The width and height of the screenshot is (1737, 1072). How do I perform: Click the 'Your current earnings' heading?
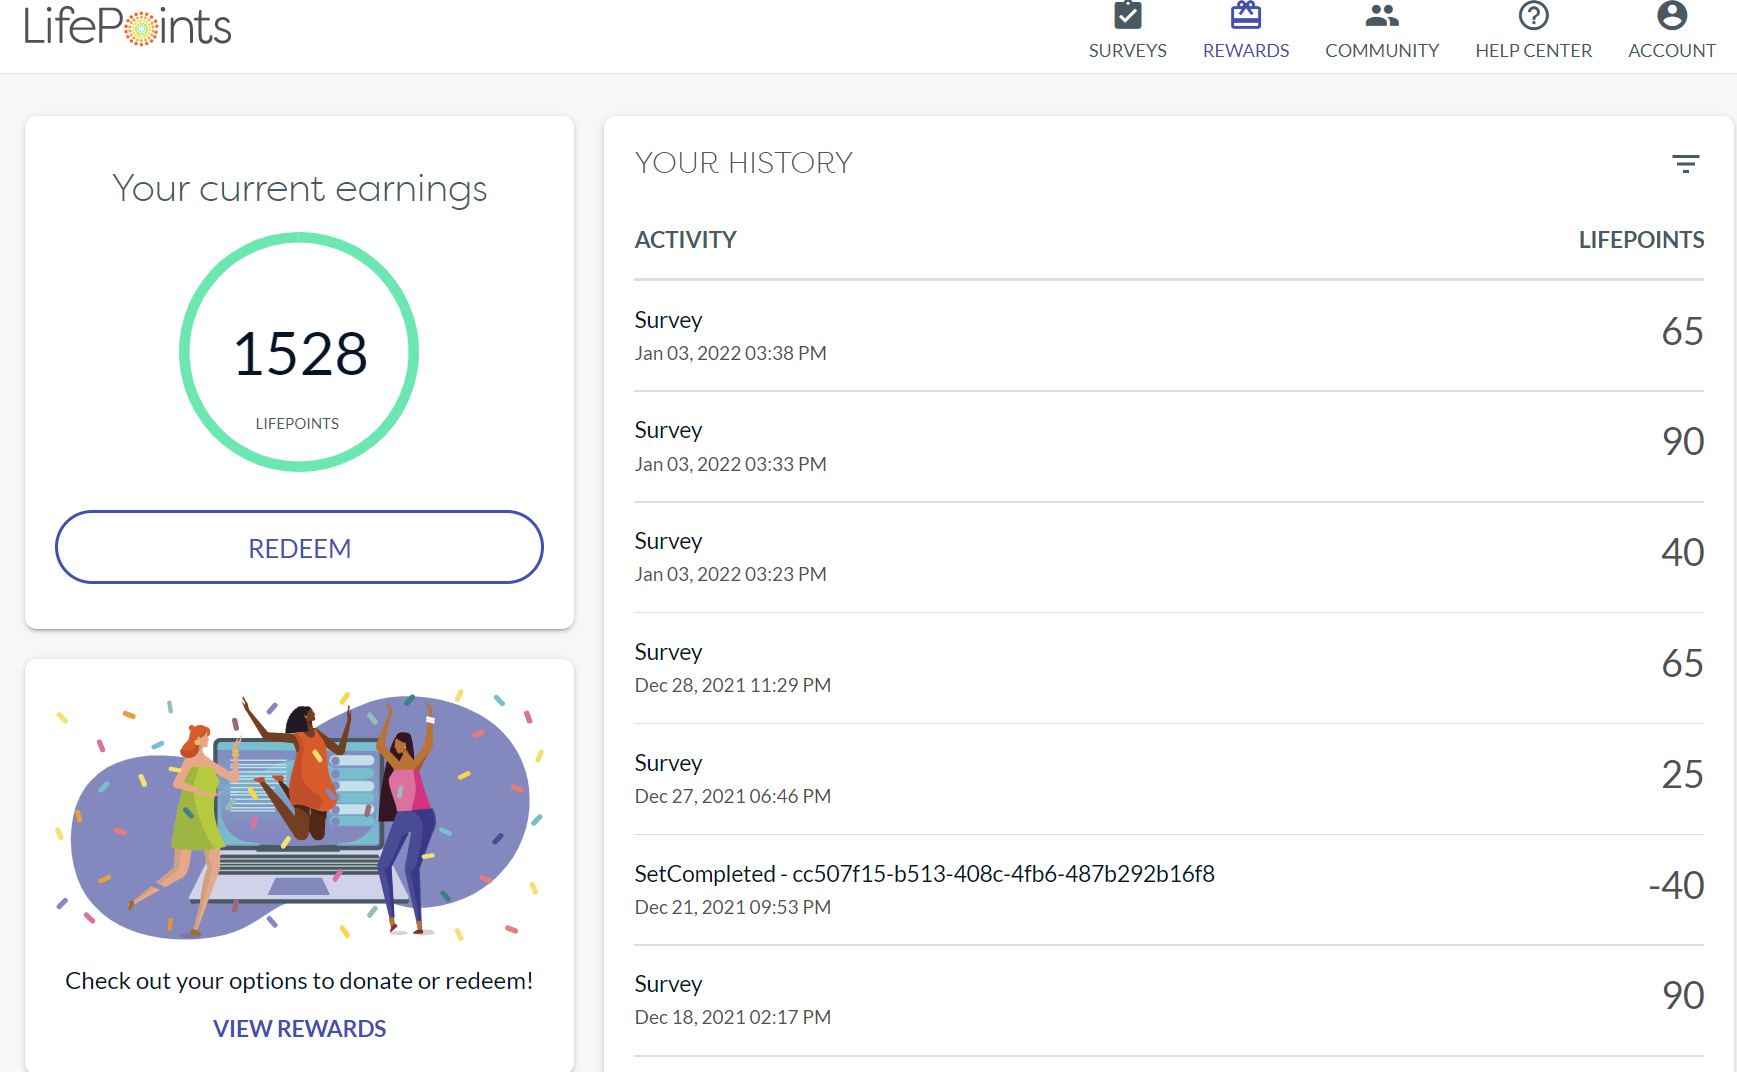(299, 189)
